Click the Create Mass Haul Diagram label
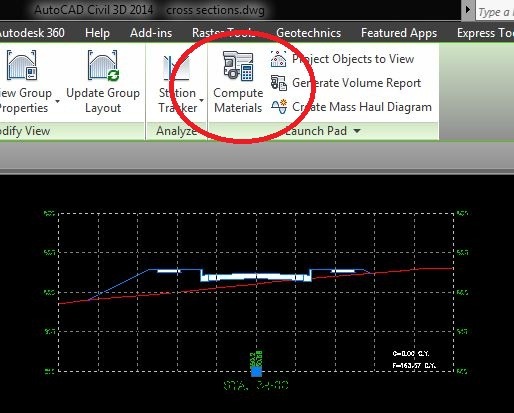Image resolution: width=514 pixels, height=413 pixels. (x=362, y=107)
